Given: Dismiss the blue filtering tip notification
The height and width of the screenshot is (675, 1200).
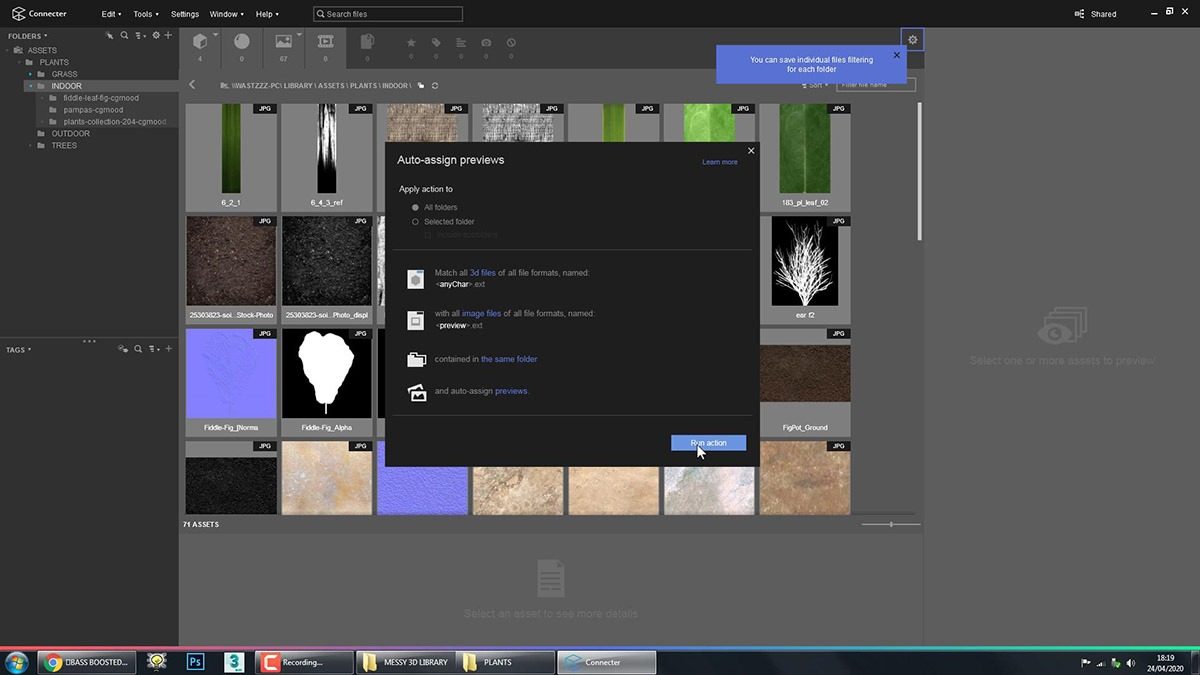Looking at the screenshot, I should click(896, 55).
